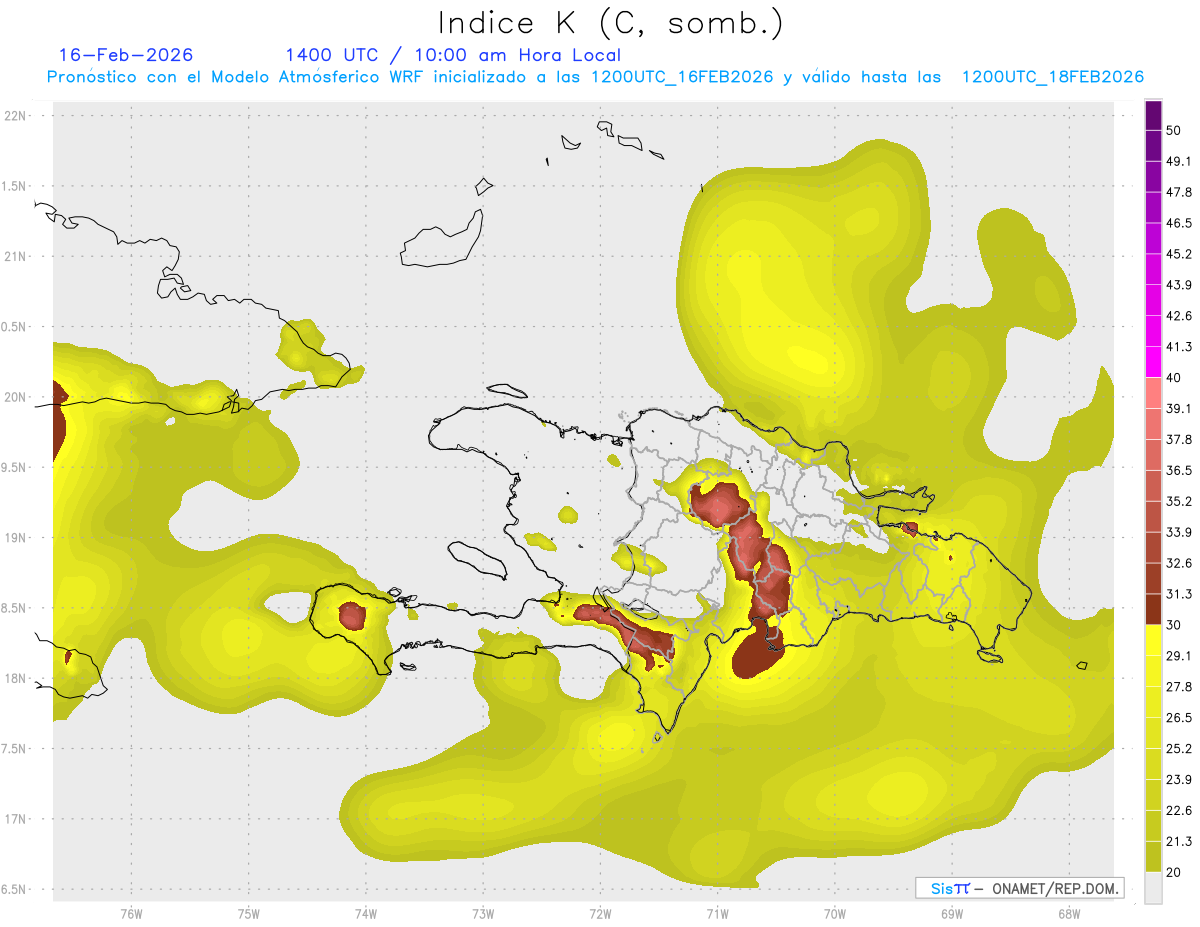Click the "21N" latitude label

(14, 256)
